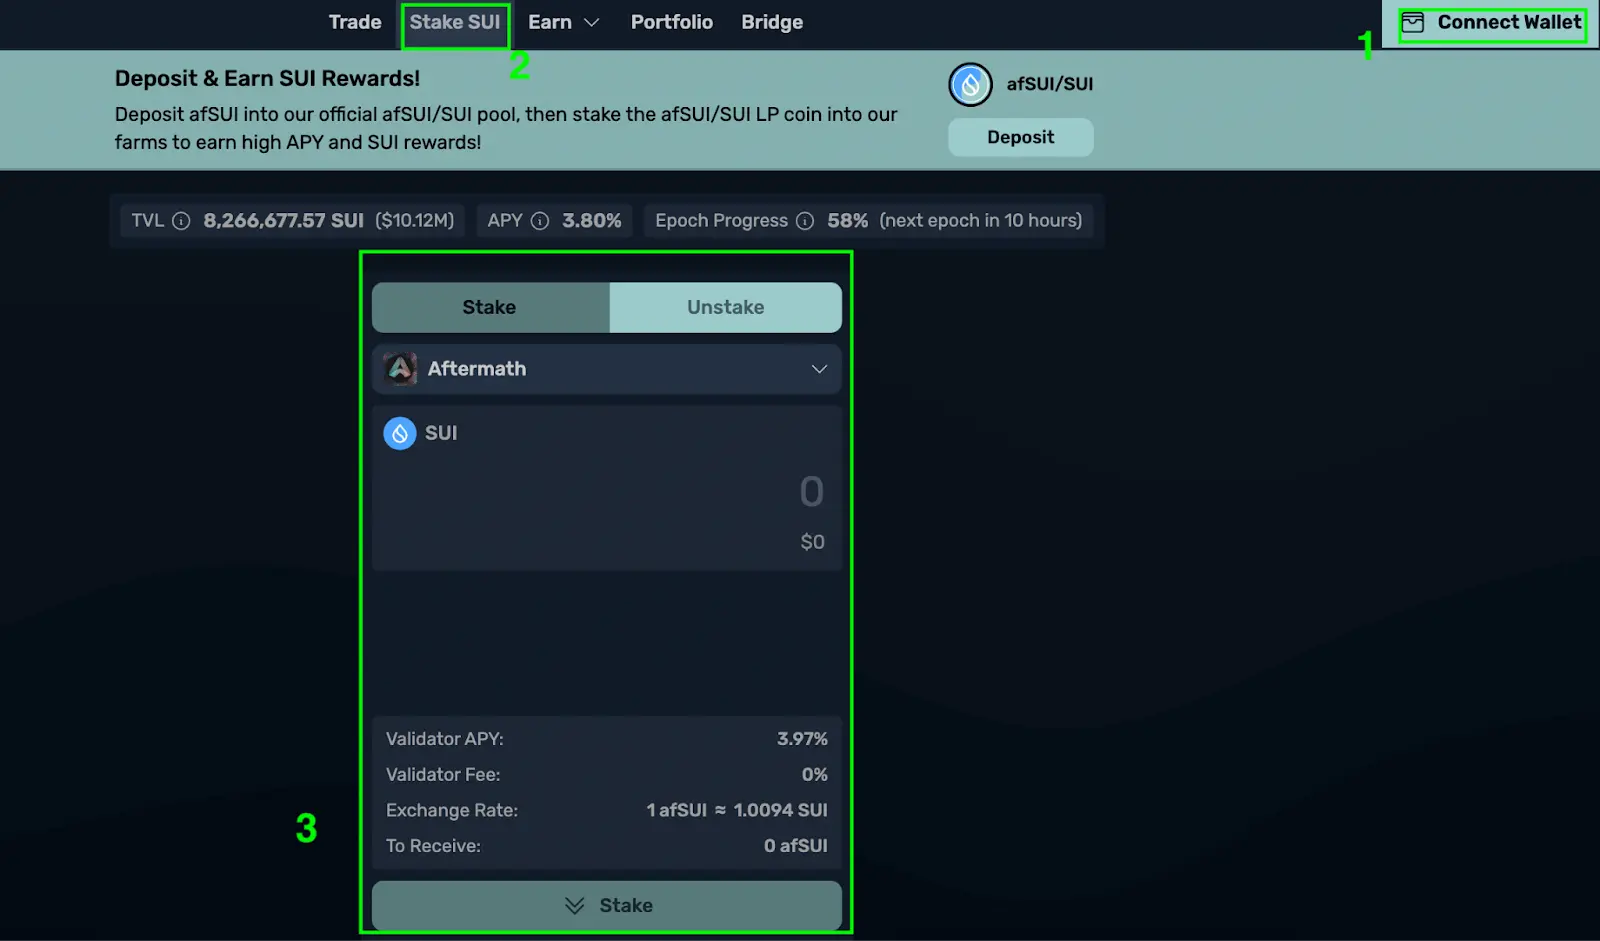The image size is (1600, 941).
Task: Open the TVL info tooltip icon
Action: point(181,221)
